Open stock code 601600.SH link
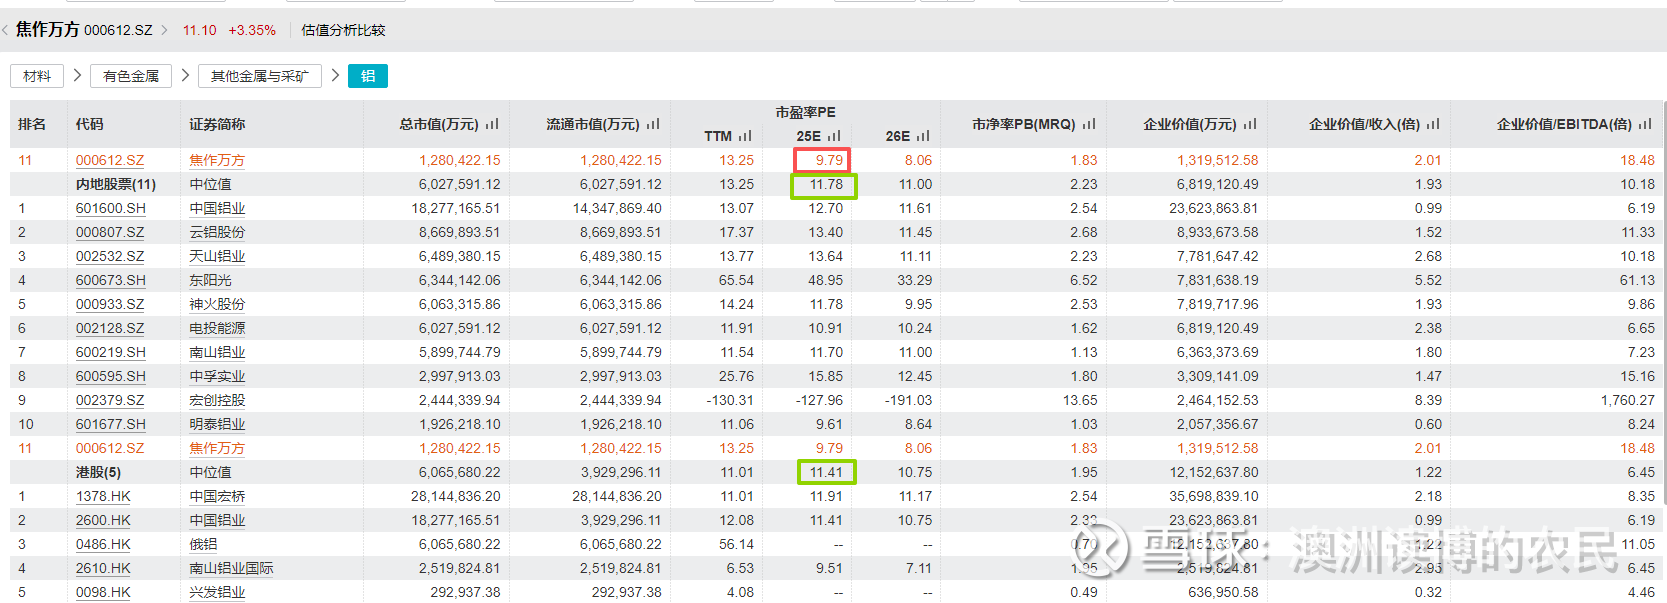The width and height of the screenshot is (1667, 603). tap(111, 208)
